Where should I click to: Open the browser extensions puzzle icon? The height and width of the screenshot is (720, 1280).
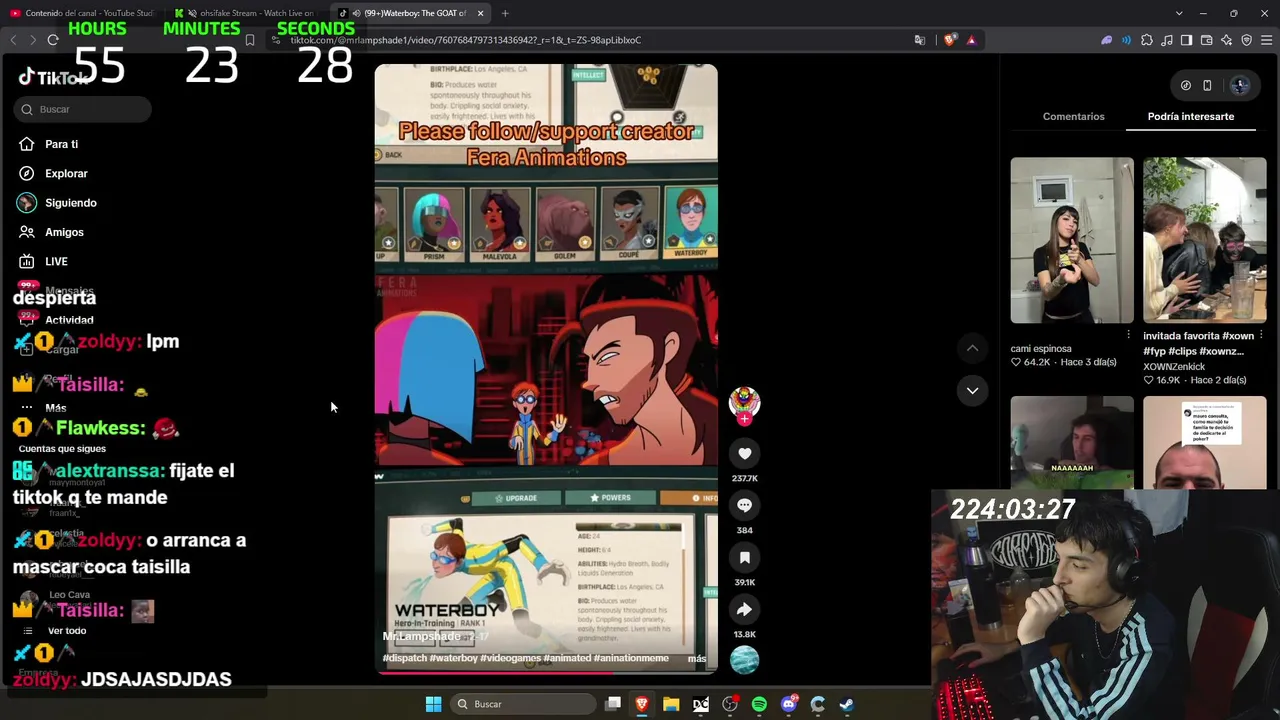[1147, 40]
